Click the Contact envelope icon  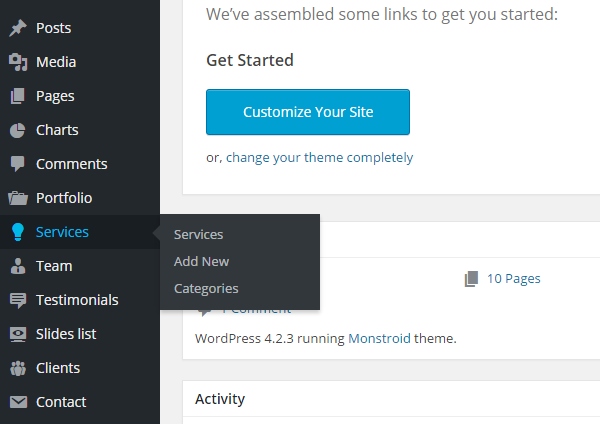18,402
